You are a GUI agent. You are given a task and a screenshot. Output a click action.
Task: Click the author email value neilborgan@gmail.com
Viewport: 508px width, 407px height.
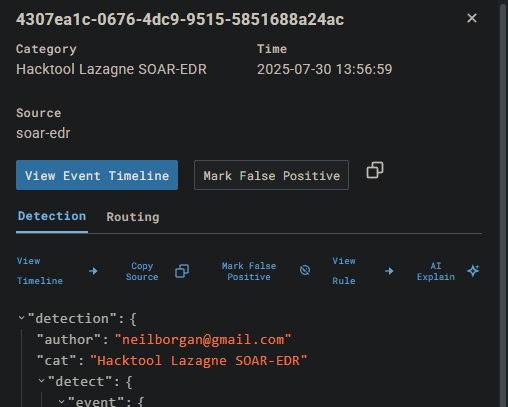pyautogui.click(x=203, y=340)
